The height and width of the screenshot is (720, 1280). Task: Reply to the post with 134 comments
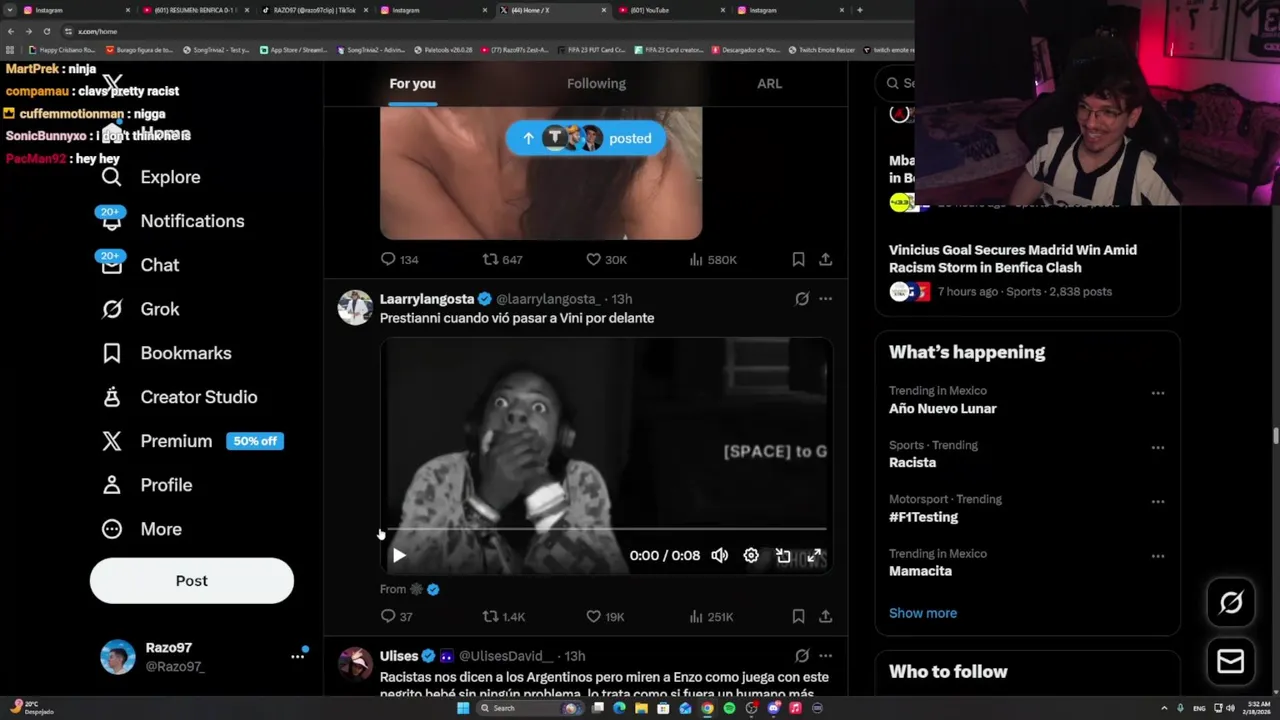click(399, 259)
